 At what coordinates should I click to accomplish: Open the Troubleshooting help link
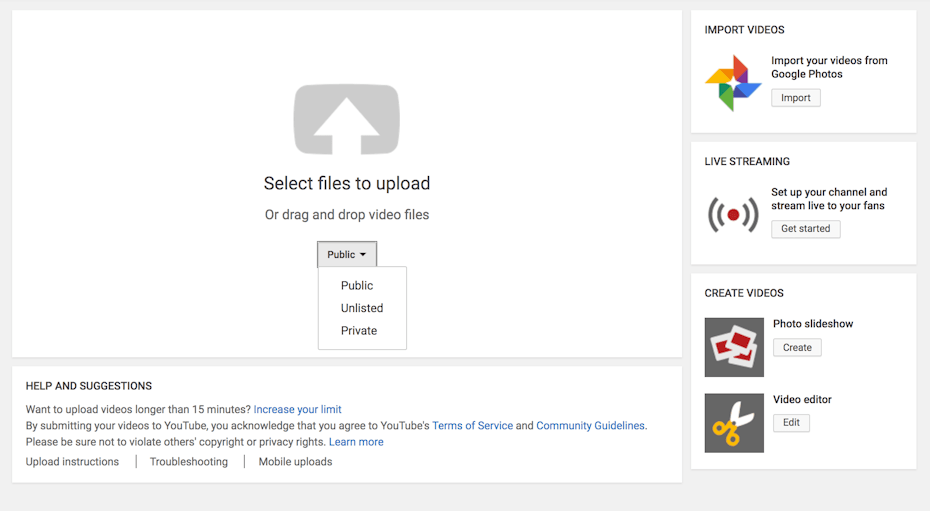[x=189, y=462]
